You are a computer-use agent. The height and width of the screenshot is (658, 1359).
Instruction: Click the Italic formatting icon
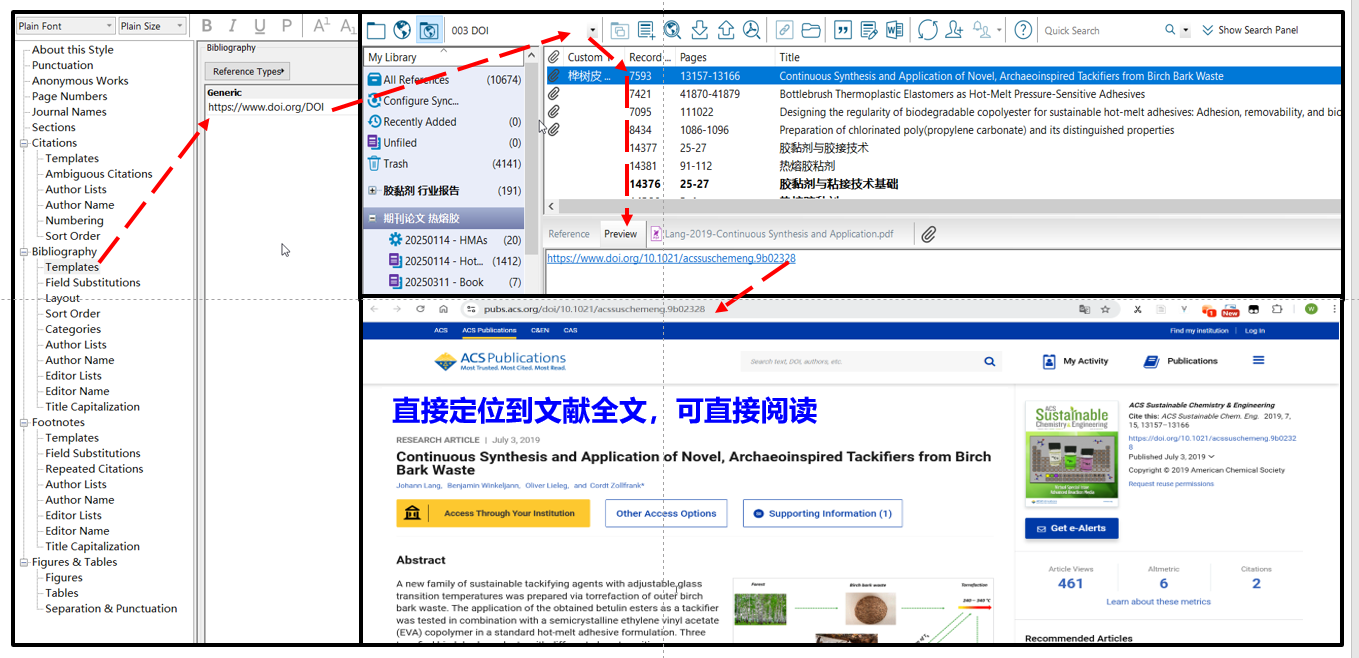[x=233, y=26]
